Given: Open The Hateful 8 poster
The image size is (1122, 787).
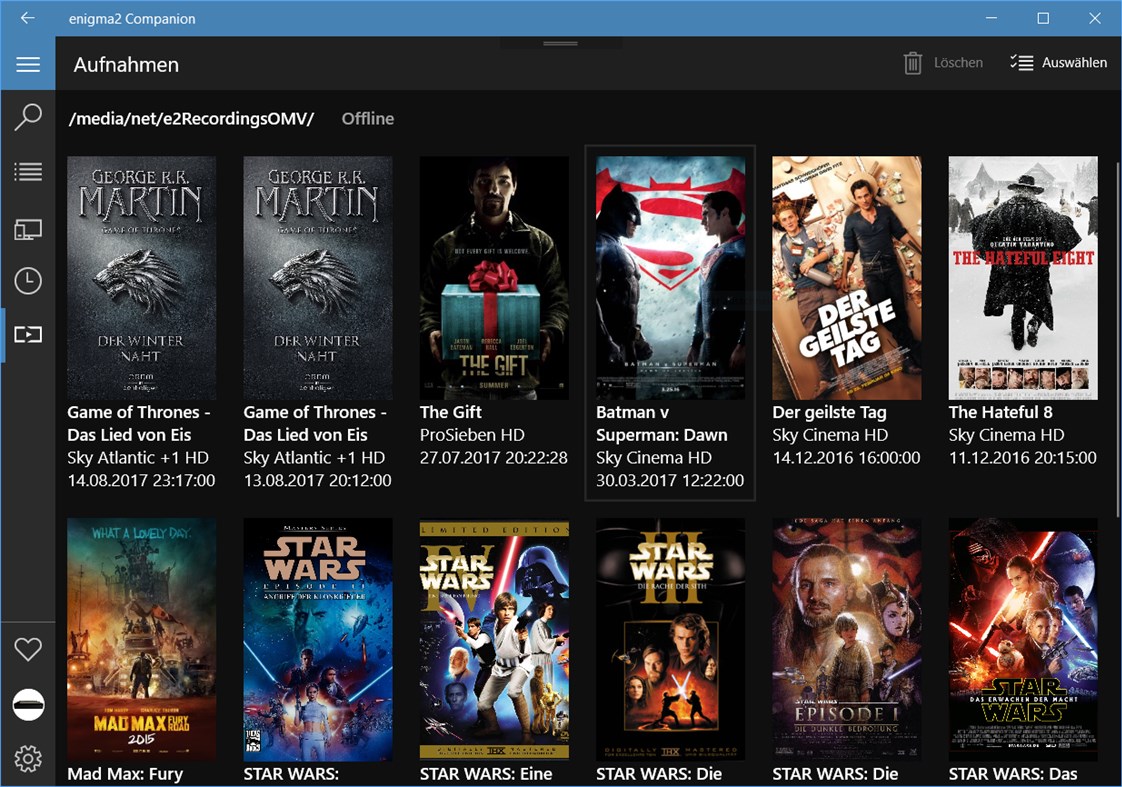Looking at the screenshot, I should pyautogui.click(x=1023, y=278).
